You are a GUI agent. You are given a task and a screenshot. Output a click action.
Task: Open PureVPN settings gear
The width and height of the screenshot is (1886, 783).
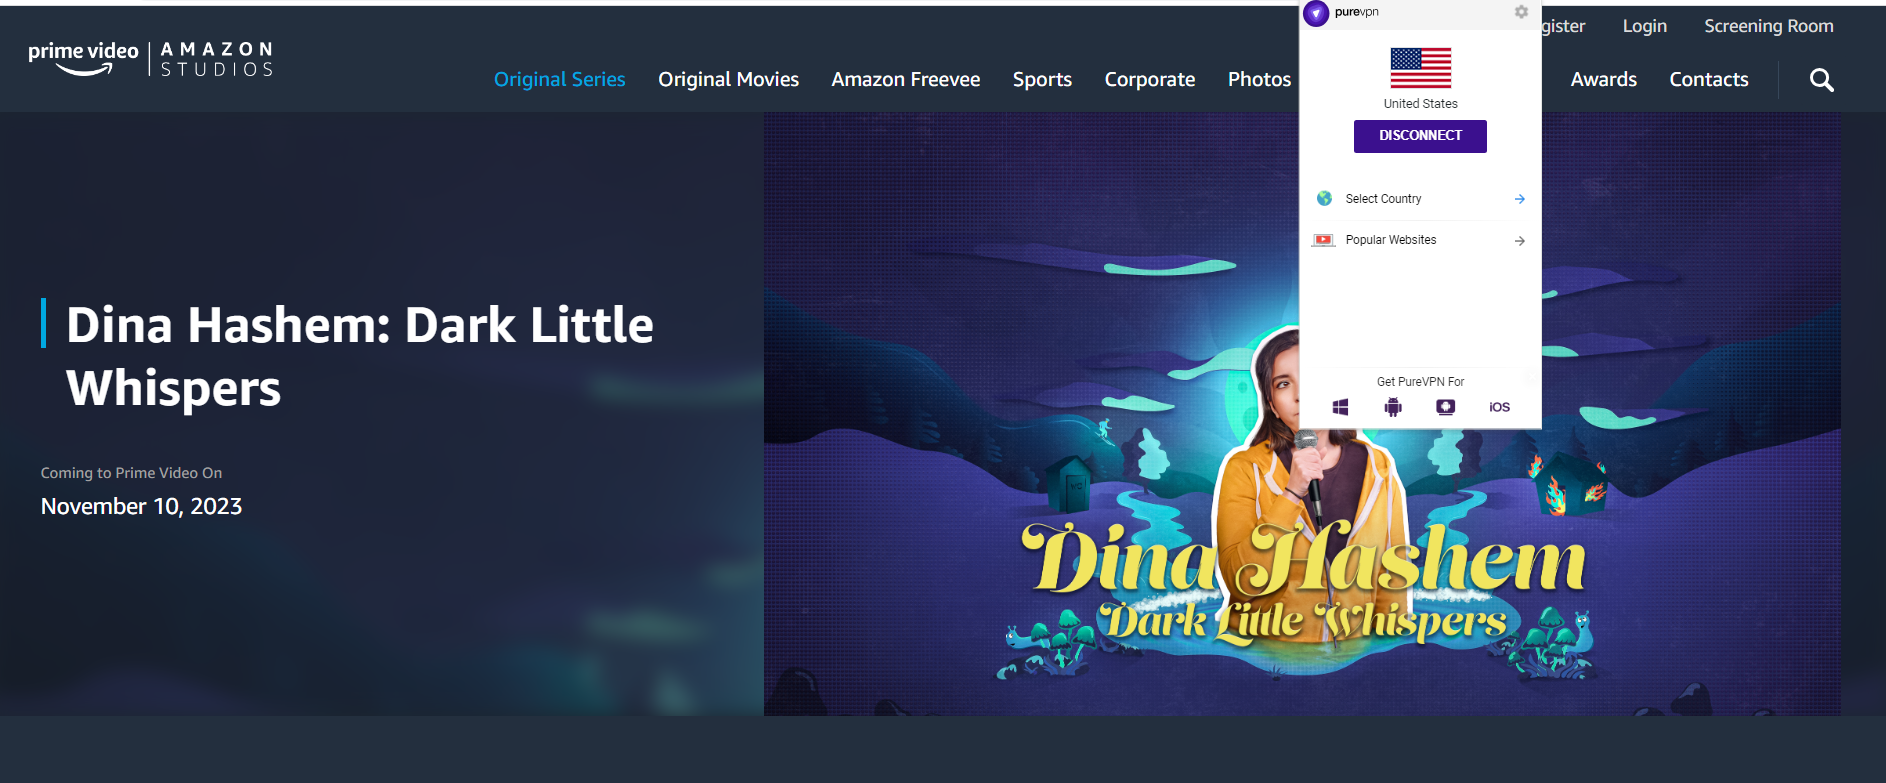(1521, 12)
